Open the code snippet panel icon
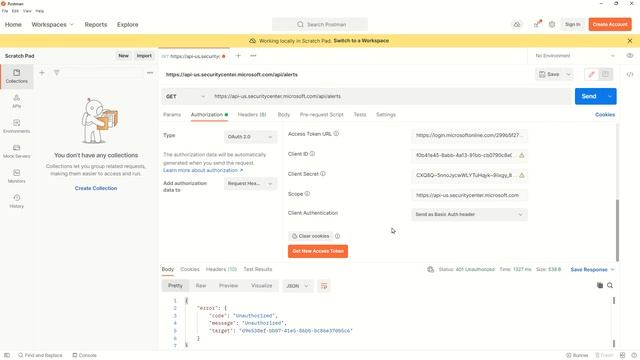 [630, 74]
